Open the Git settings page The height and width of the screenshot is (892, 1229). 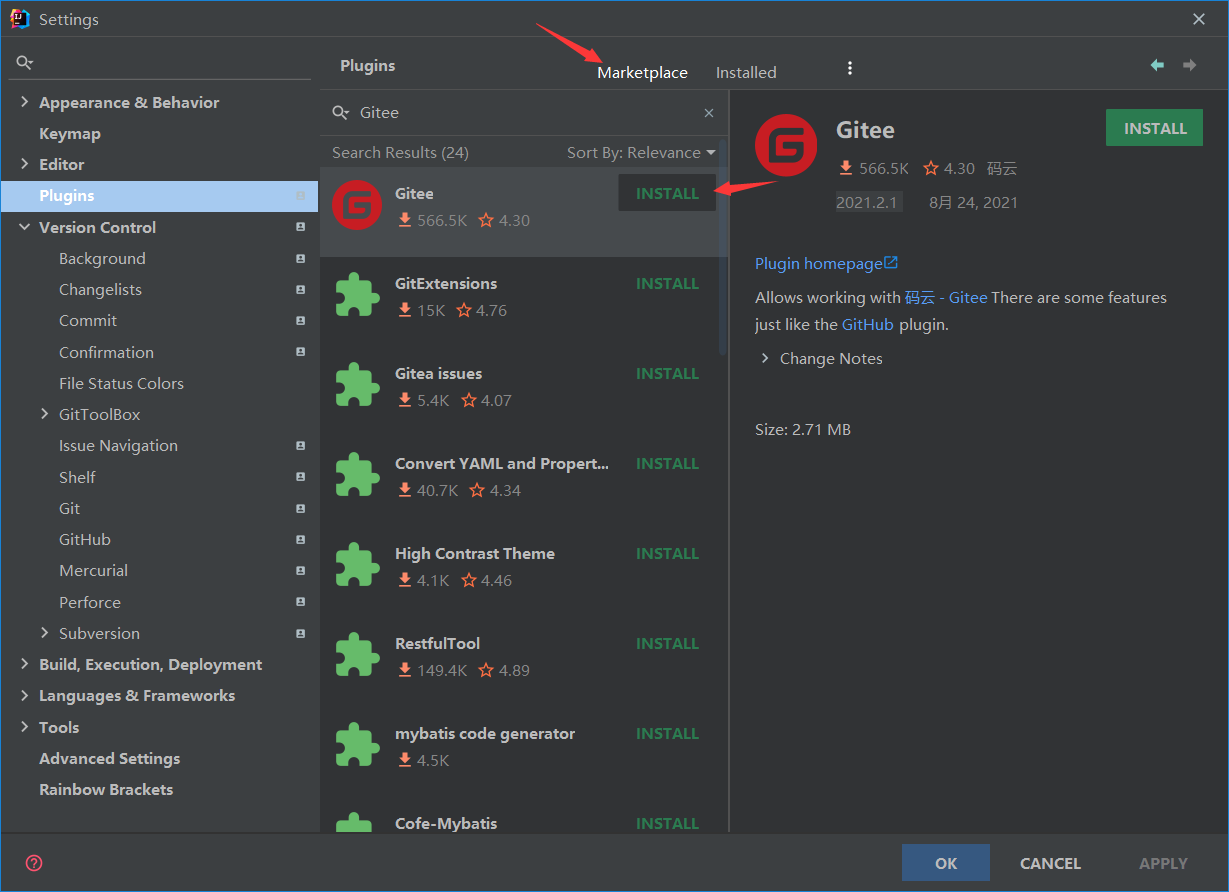pyautogui.click(x=69, y=508)
